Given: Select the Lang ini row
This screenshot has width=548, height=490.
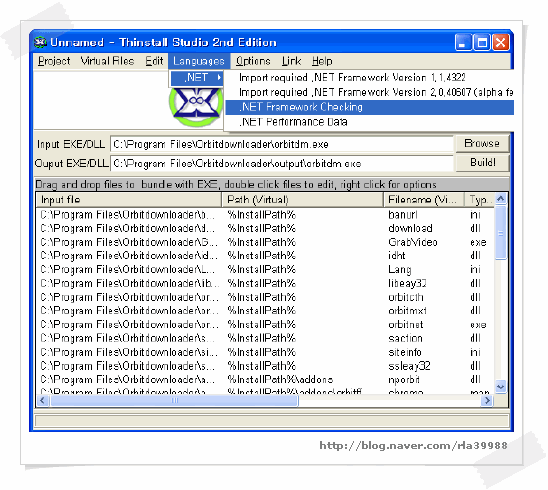Looking at the screenshot, I should coord(265,269).
